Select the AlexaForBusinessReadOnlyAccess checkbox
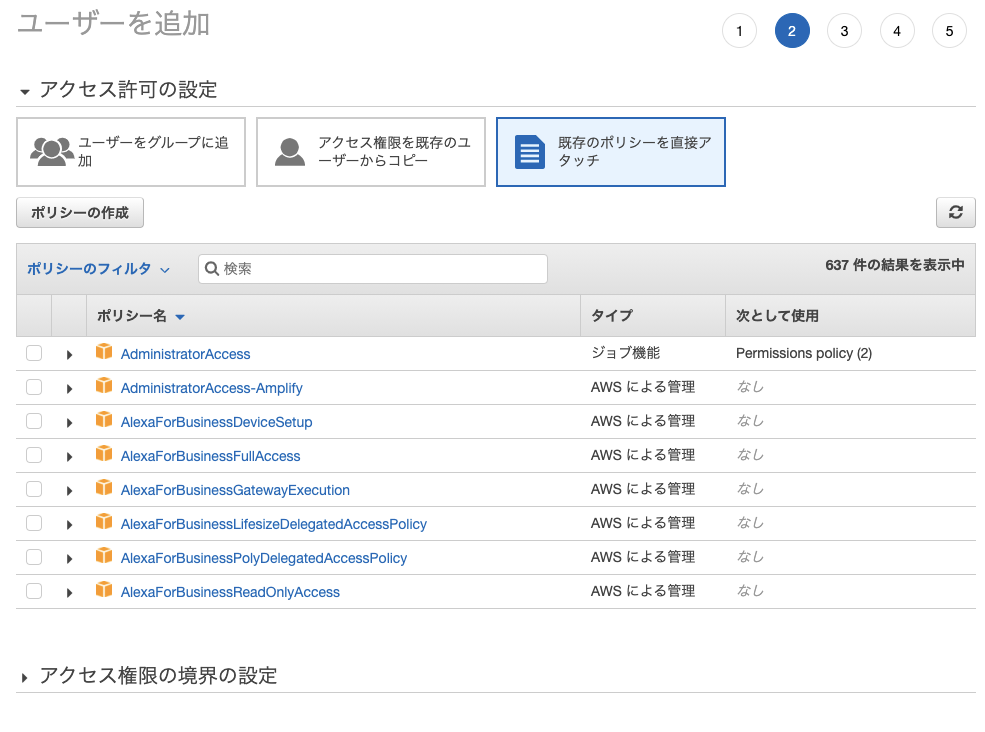The width and height of the screenshot is (985, 732). (x=34, y=591)
